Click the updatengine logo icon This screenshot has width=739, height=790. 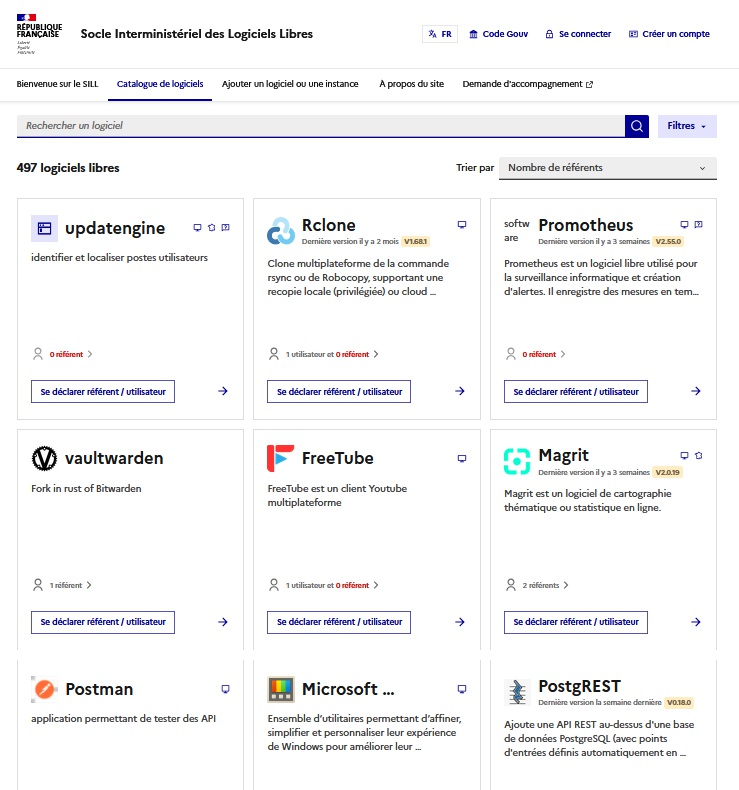point(44,228)
